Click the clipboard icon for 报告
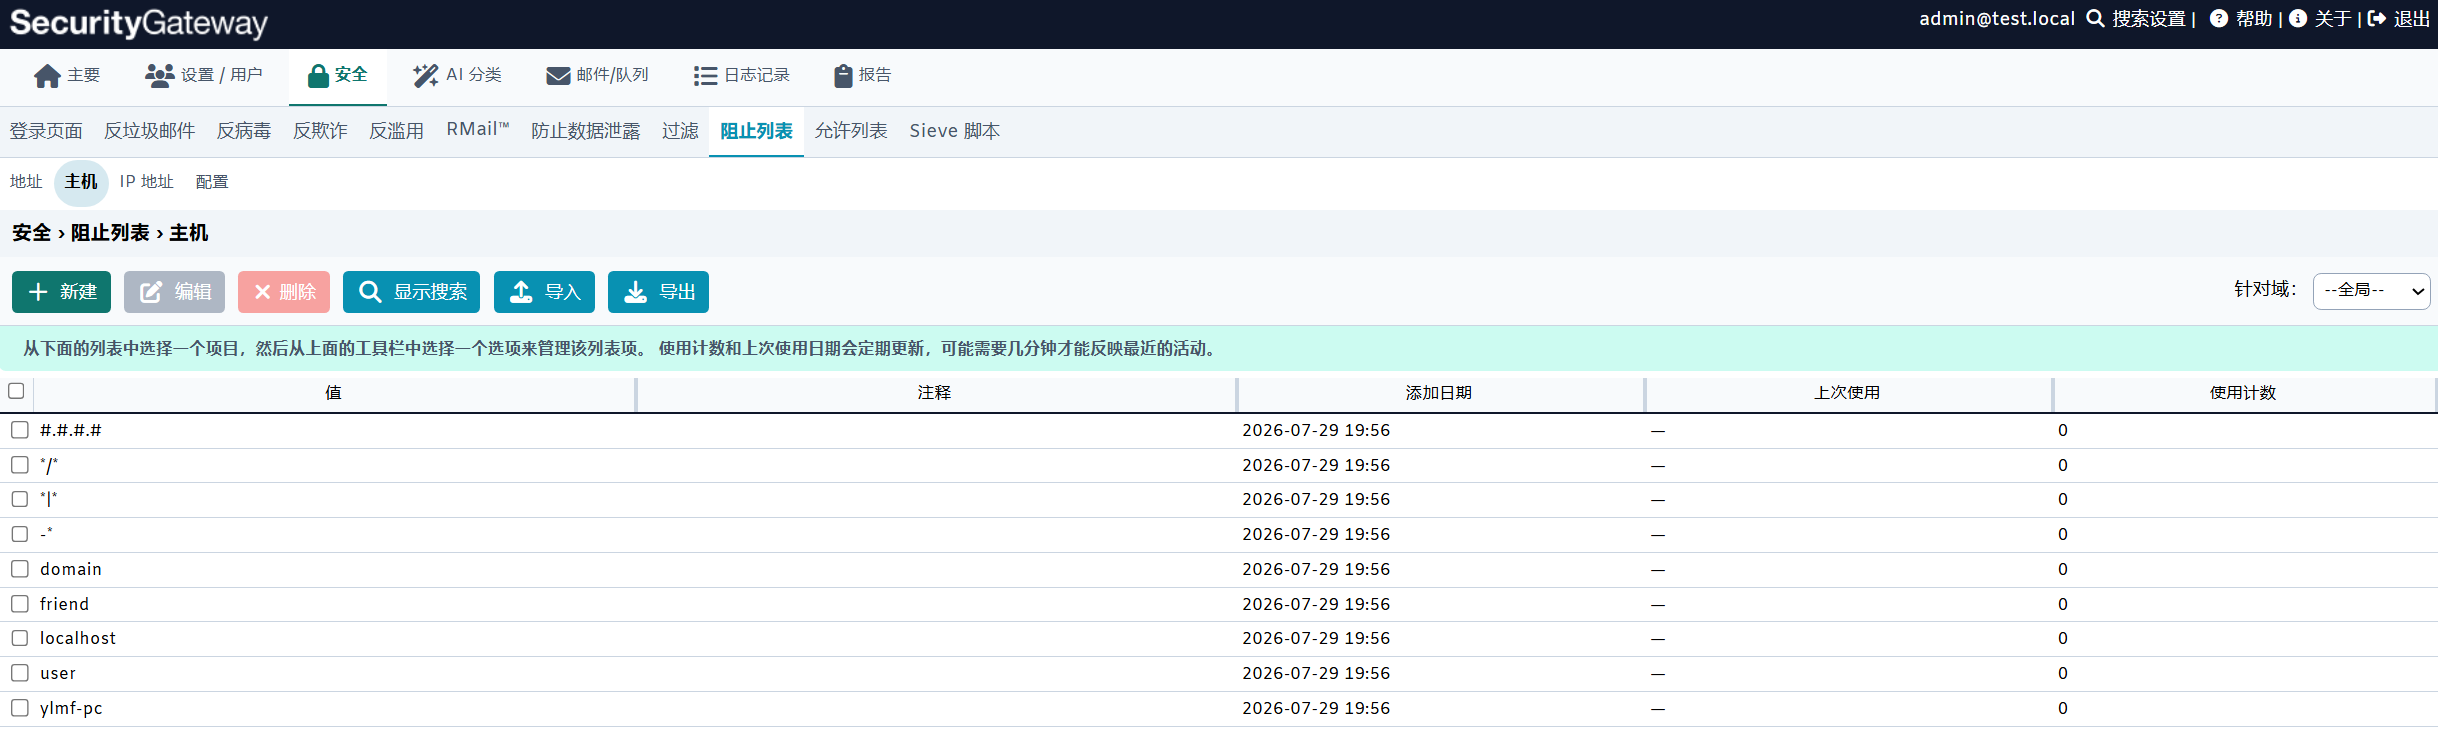The height and width of the screenshot is (752, 2438). (x=843, y=76)
